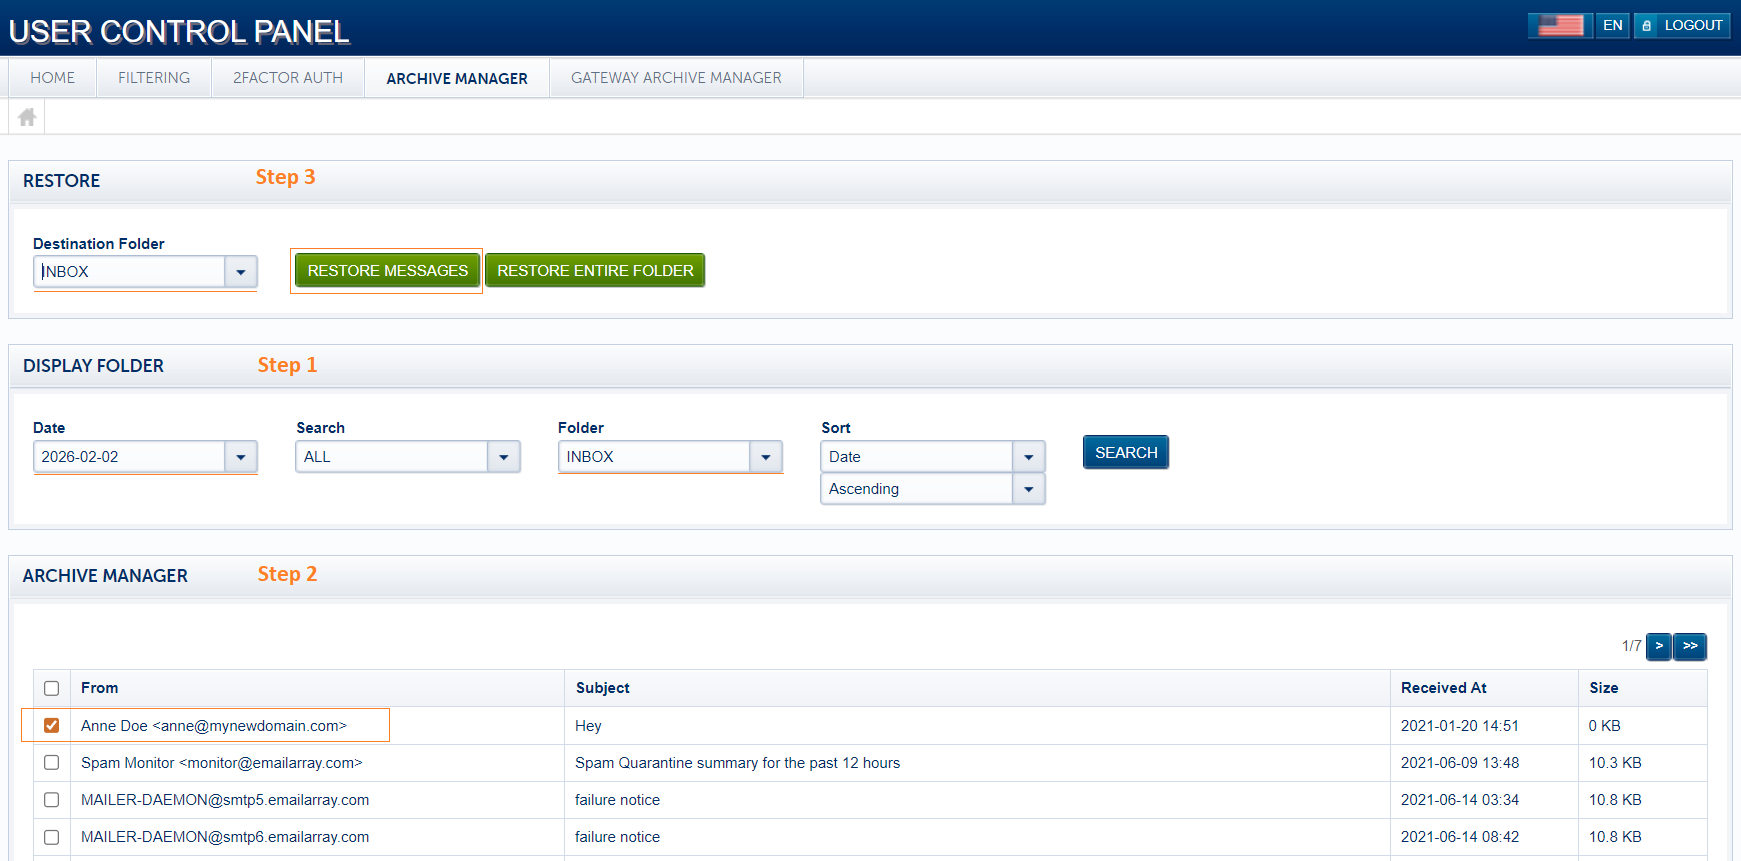This screenshot has width=1741, height=861.
Task: Jump to last page of archive results
Action: pos(1690,646)
